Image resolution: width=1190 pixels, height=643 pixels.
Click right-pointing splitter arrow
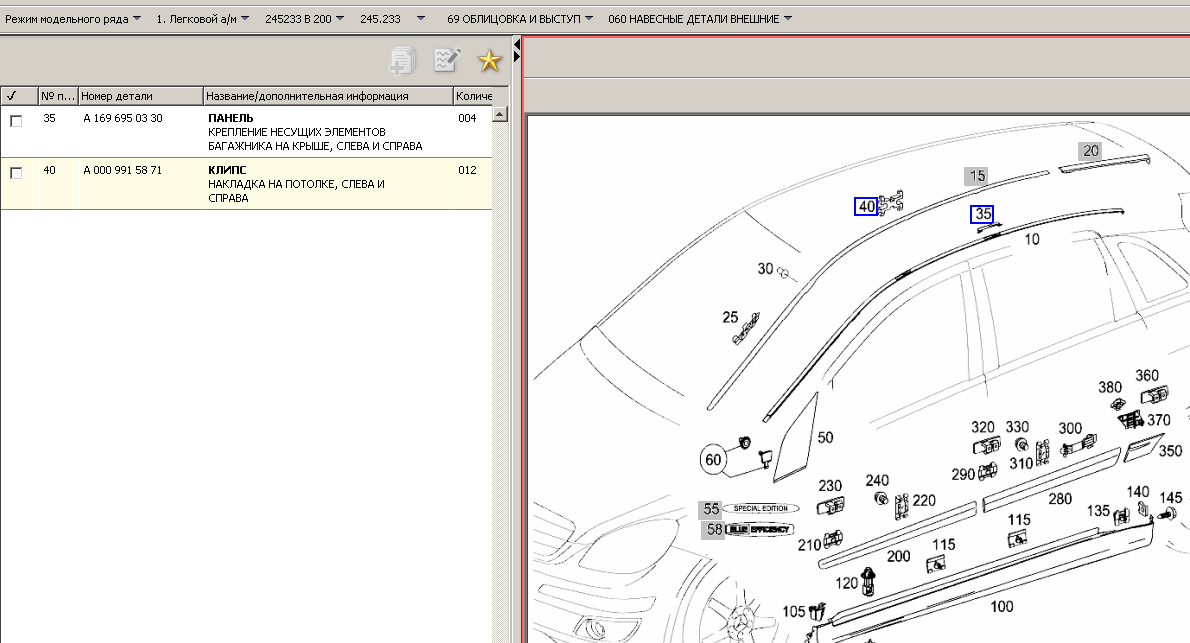click(x=516, y=58)
